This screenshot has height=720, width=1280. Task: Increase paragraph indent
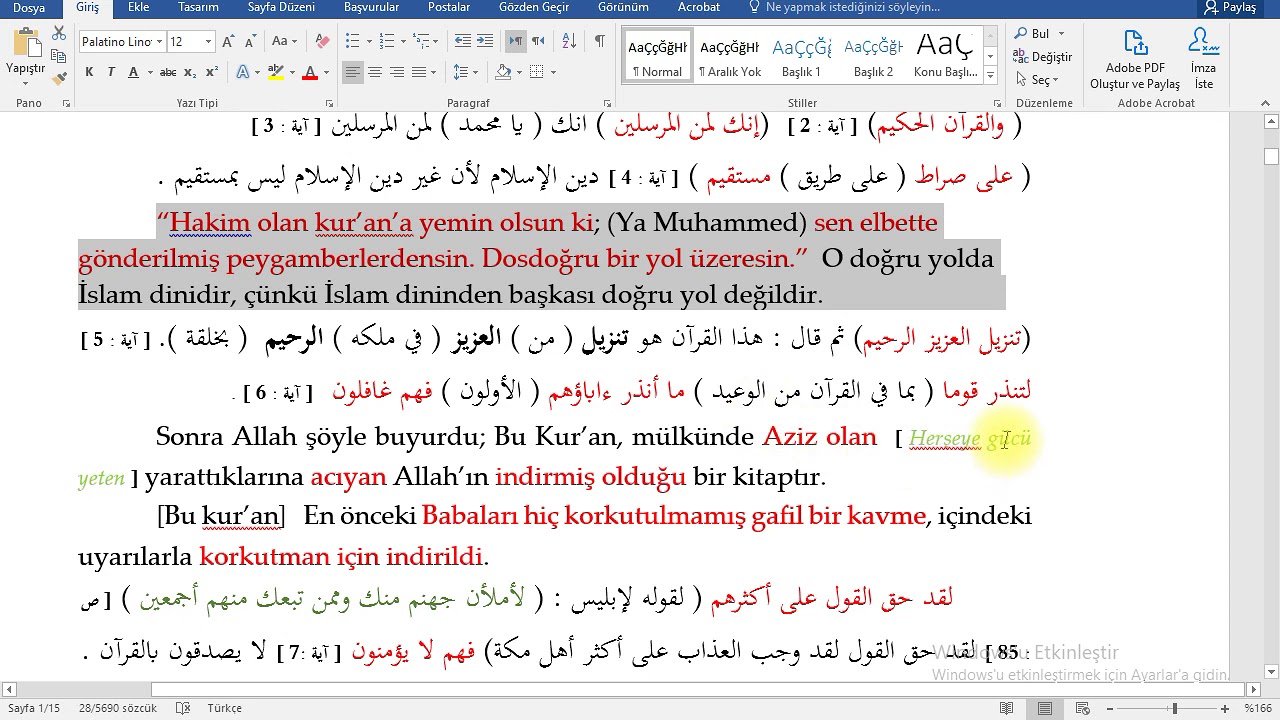[x=484, y=41]
